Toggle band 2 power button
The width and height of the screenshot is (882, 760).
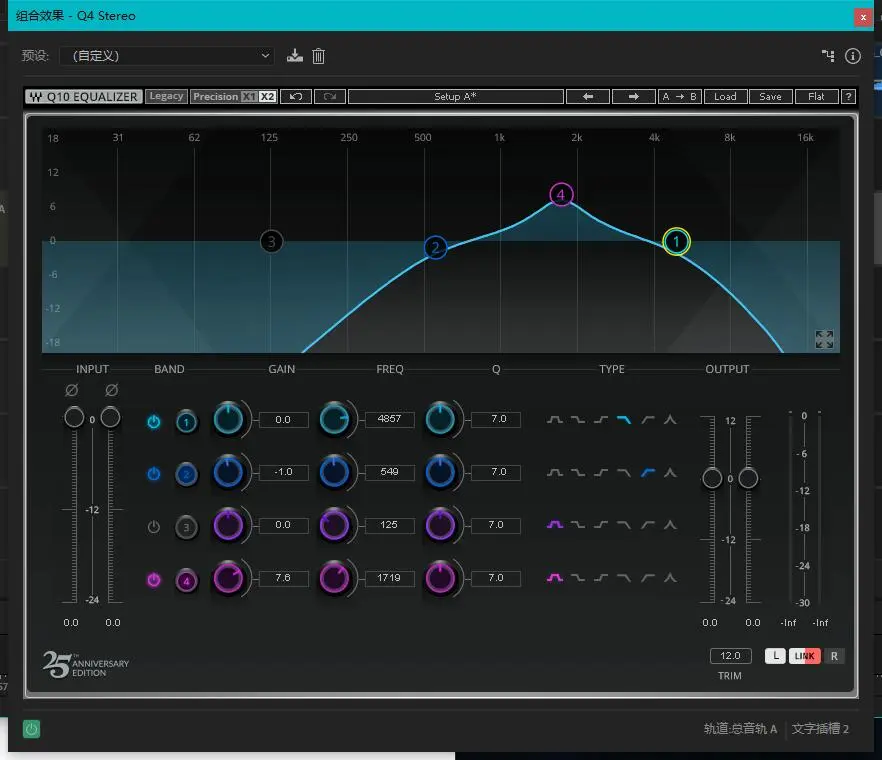[154, 474]
